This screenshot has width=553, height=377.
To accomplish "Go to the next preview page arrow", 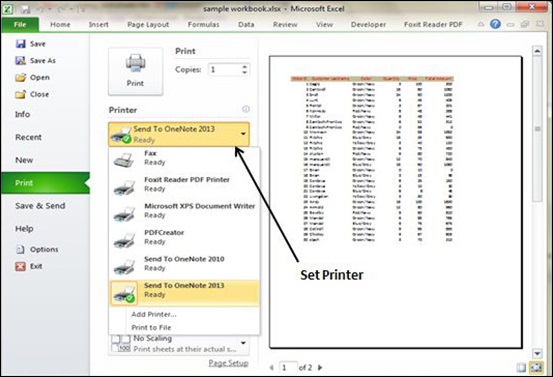I will click(320, 367).
